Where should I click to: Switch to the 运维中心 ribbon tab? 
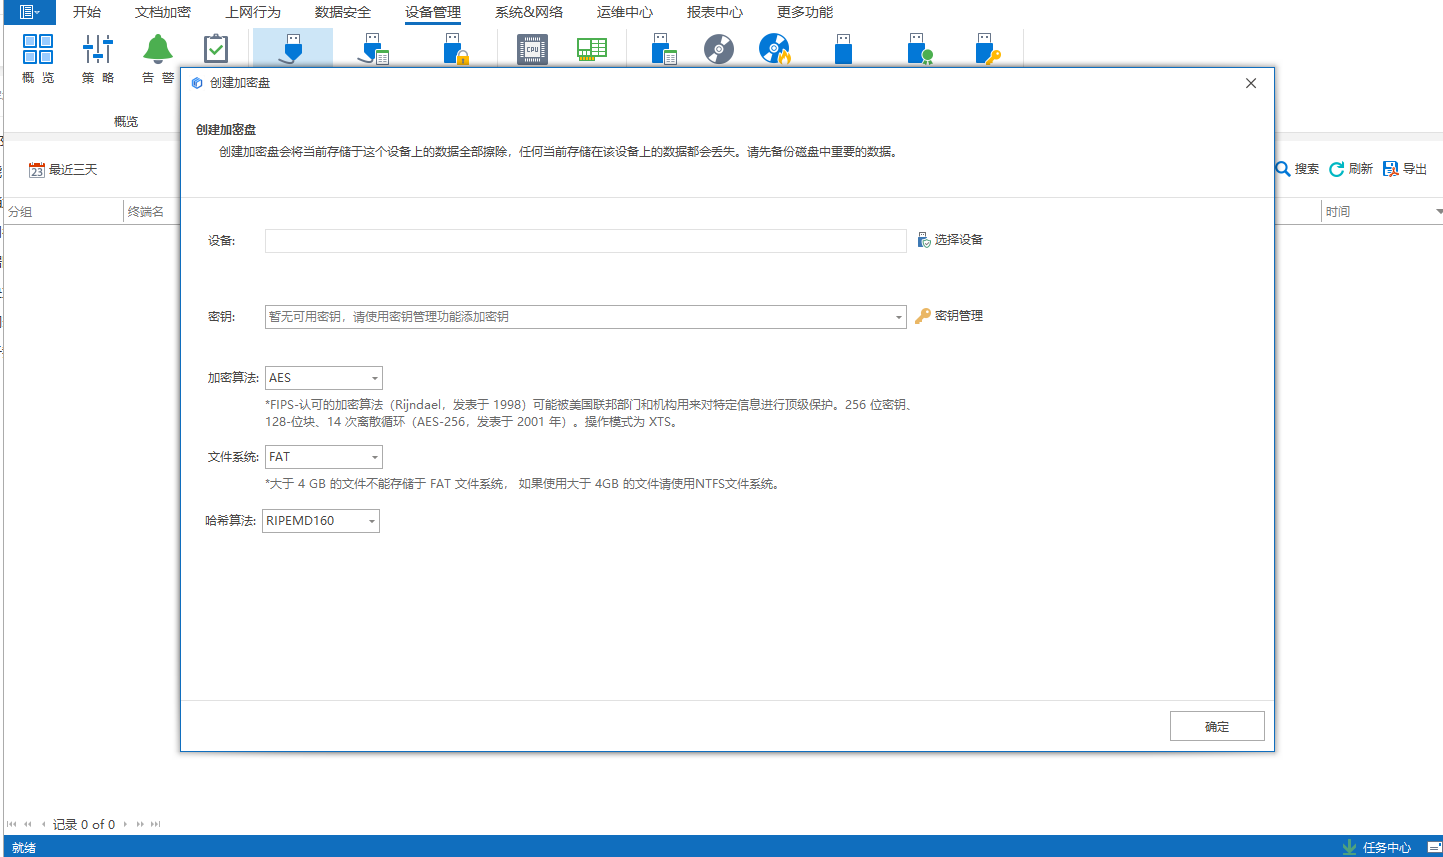[x=625, y=12]
